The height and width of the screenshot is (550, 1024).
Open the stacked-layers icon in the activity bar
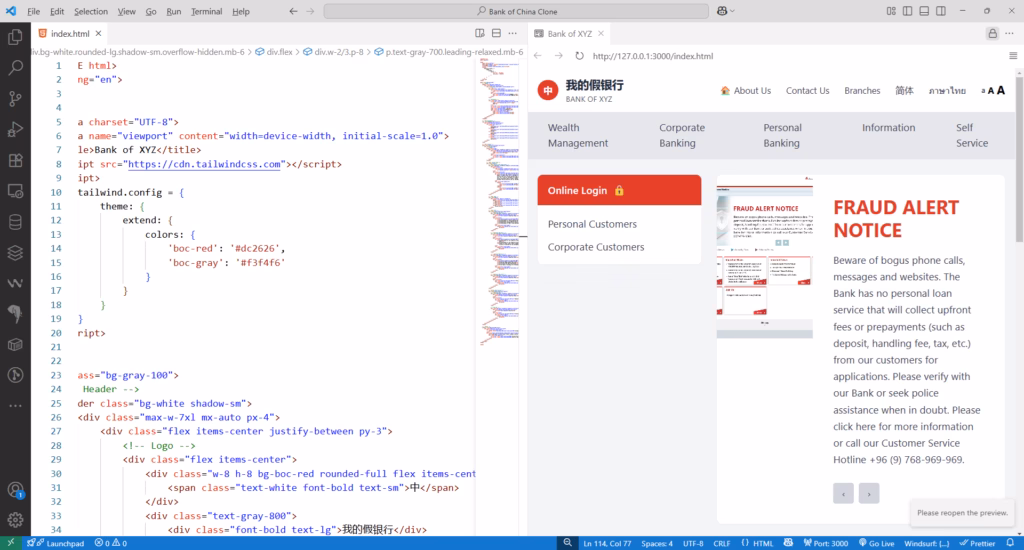(15, 252)
